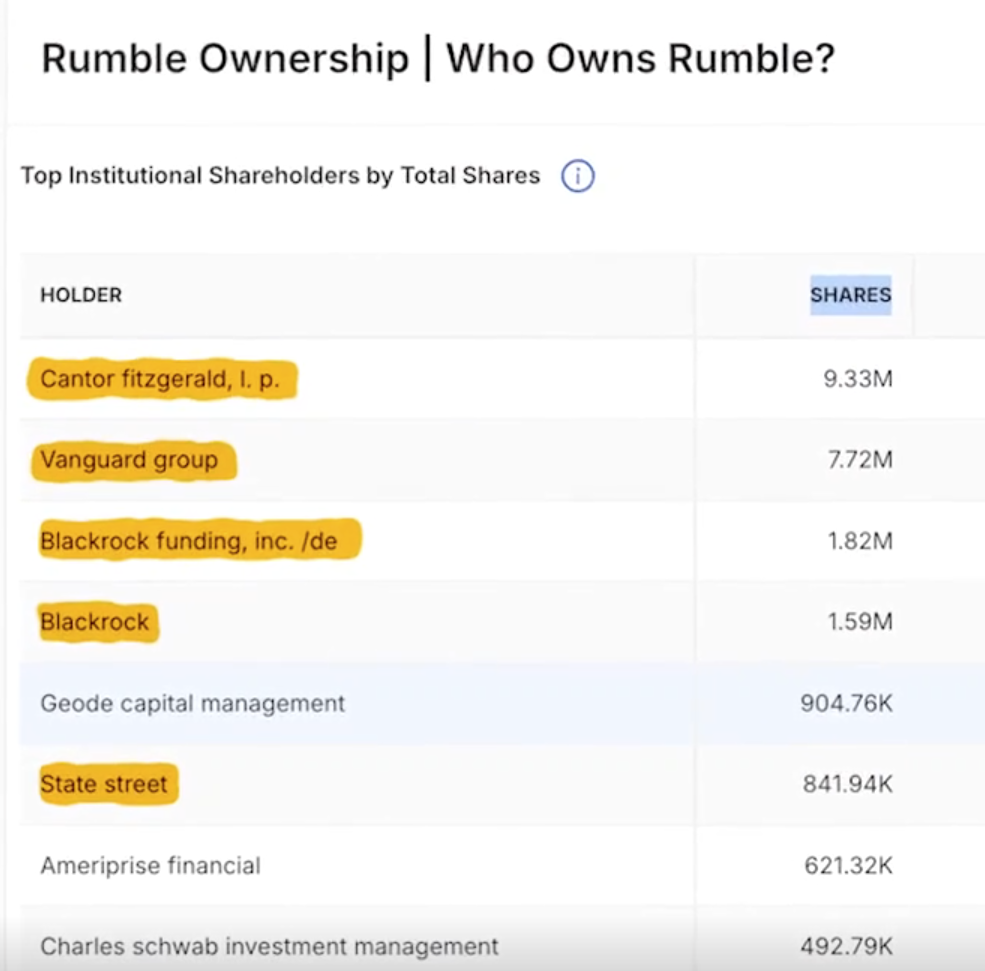This screenshot has height=971, width=985.
Task: Click the Rumble Ownership page title
Action: 437,60
